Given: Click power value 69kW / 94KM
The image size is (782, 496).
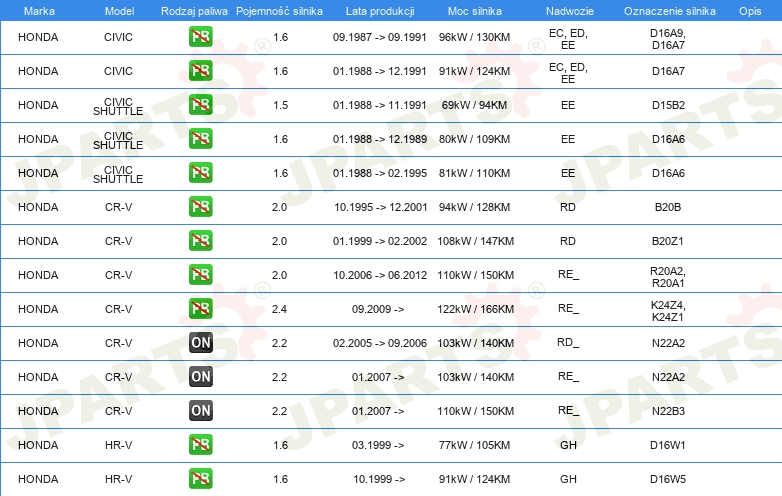Looking at the screenshot, I should point(474,105).
